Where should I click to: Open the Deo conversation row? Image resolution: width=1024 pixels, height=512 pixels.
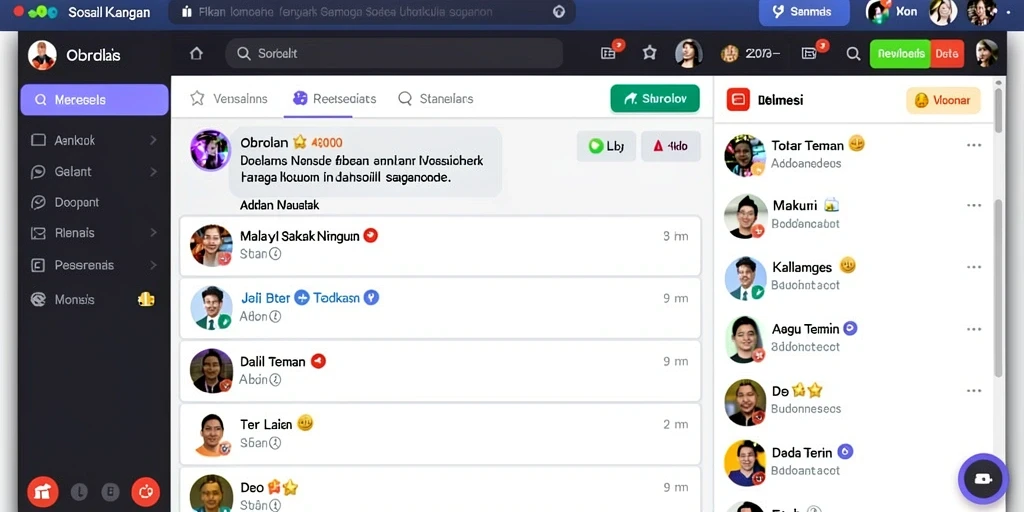[440, 489]
